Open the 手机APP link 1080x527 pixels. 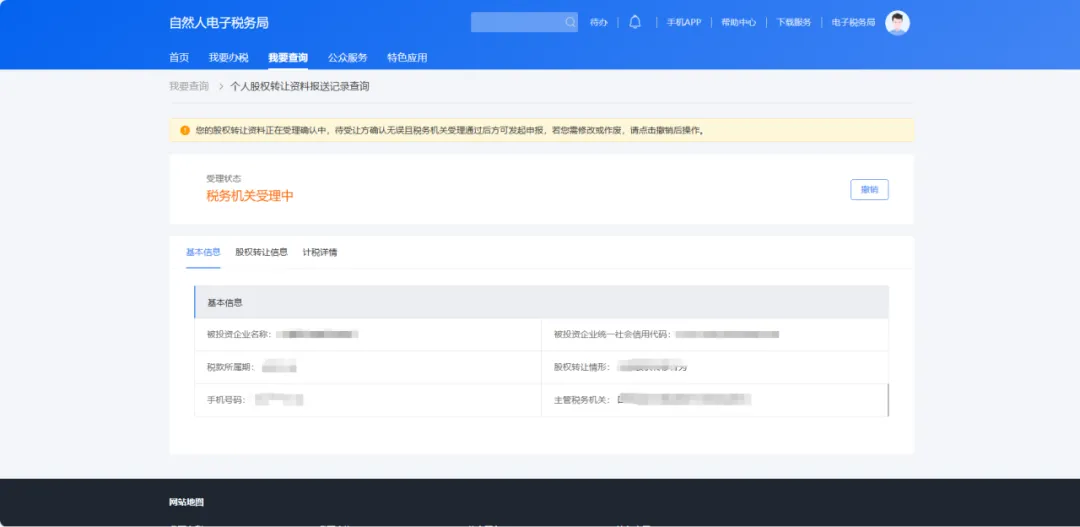[x=683, y=22]
